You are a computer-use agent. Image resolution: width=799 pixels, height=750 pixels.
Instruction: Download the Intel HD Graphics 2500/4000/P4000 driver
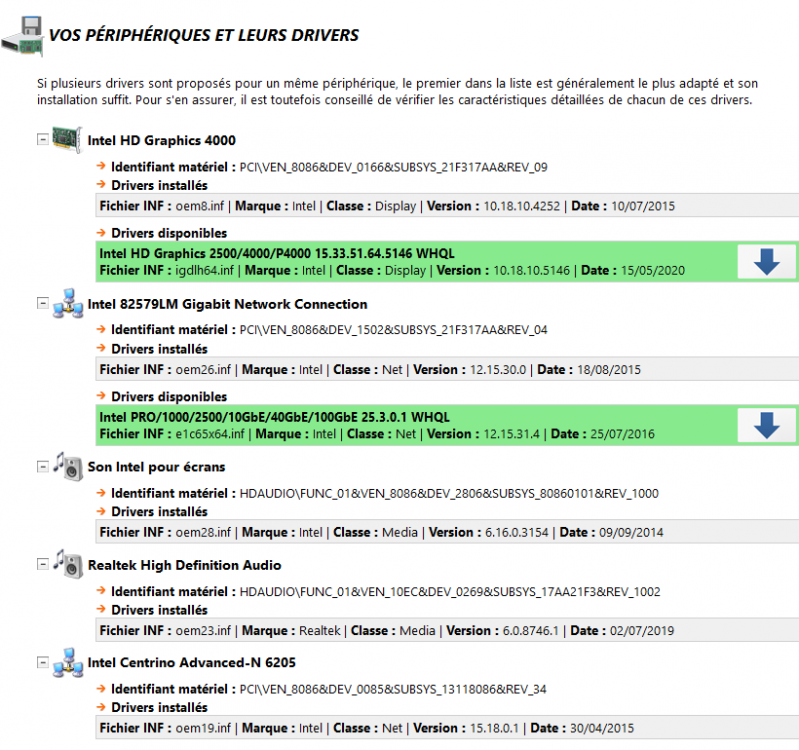[x=766, y=262]
